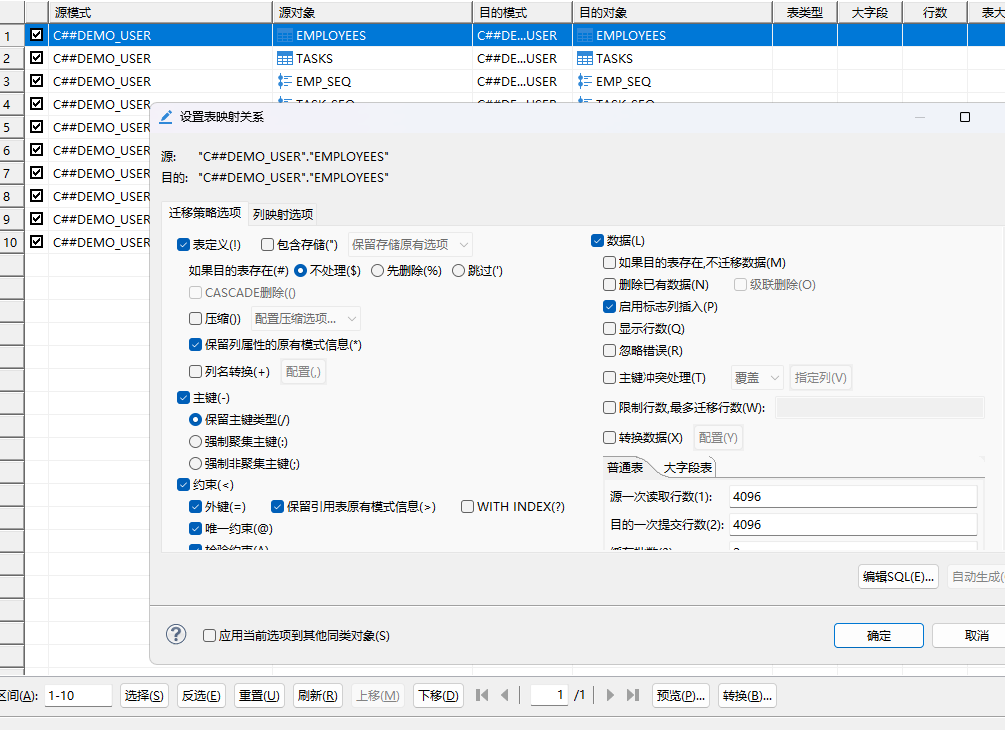The width and height of the screenshot is (1005, 730).
Task: Click the next-page arrow icon
Action: pyautogui.click(x=610, y=695)
